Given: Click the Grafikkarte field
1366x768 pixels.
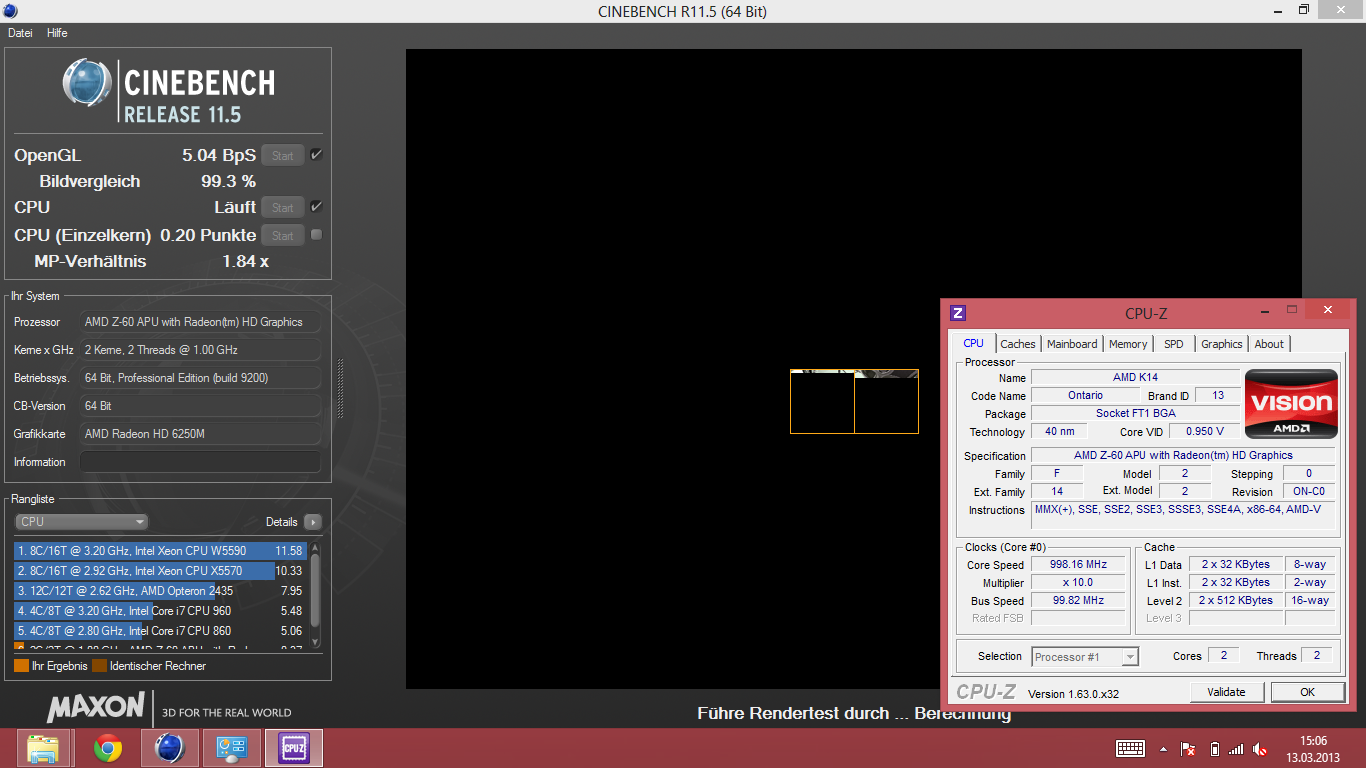Looking at the screenshot, I should [200, 434].
